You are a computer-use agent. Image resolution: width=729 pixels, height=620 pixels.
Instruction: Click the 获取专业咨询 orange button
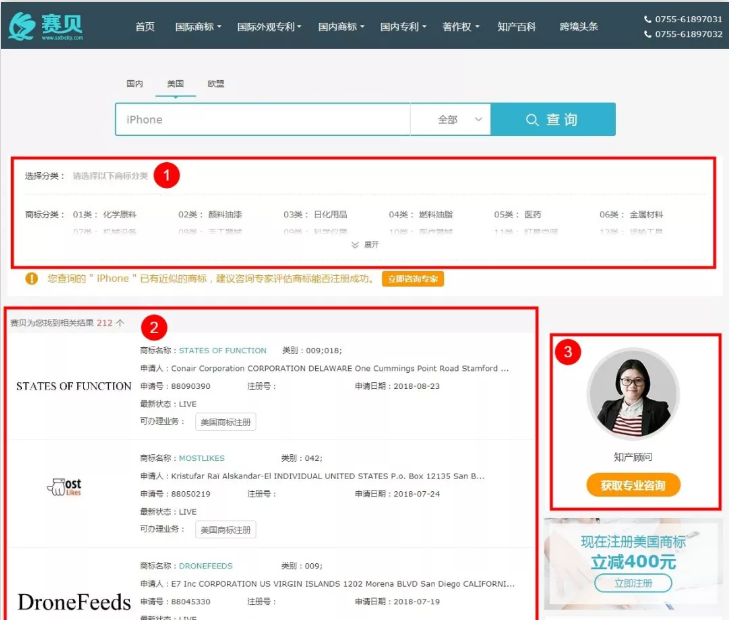pyautogui.click(x=633, y=485)
